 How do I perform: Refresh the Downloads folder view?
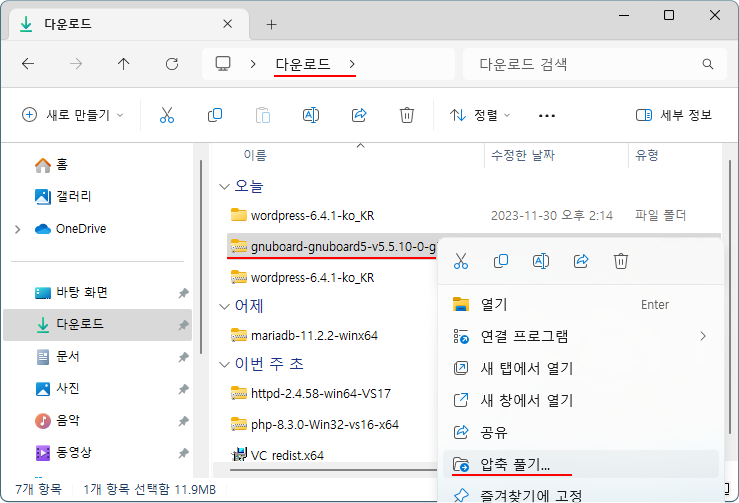(x=172, y=64)
